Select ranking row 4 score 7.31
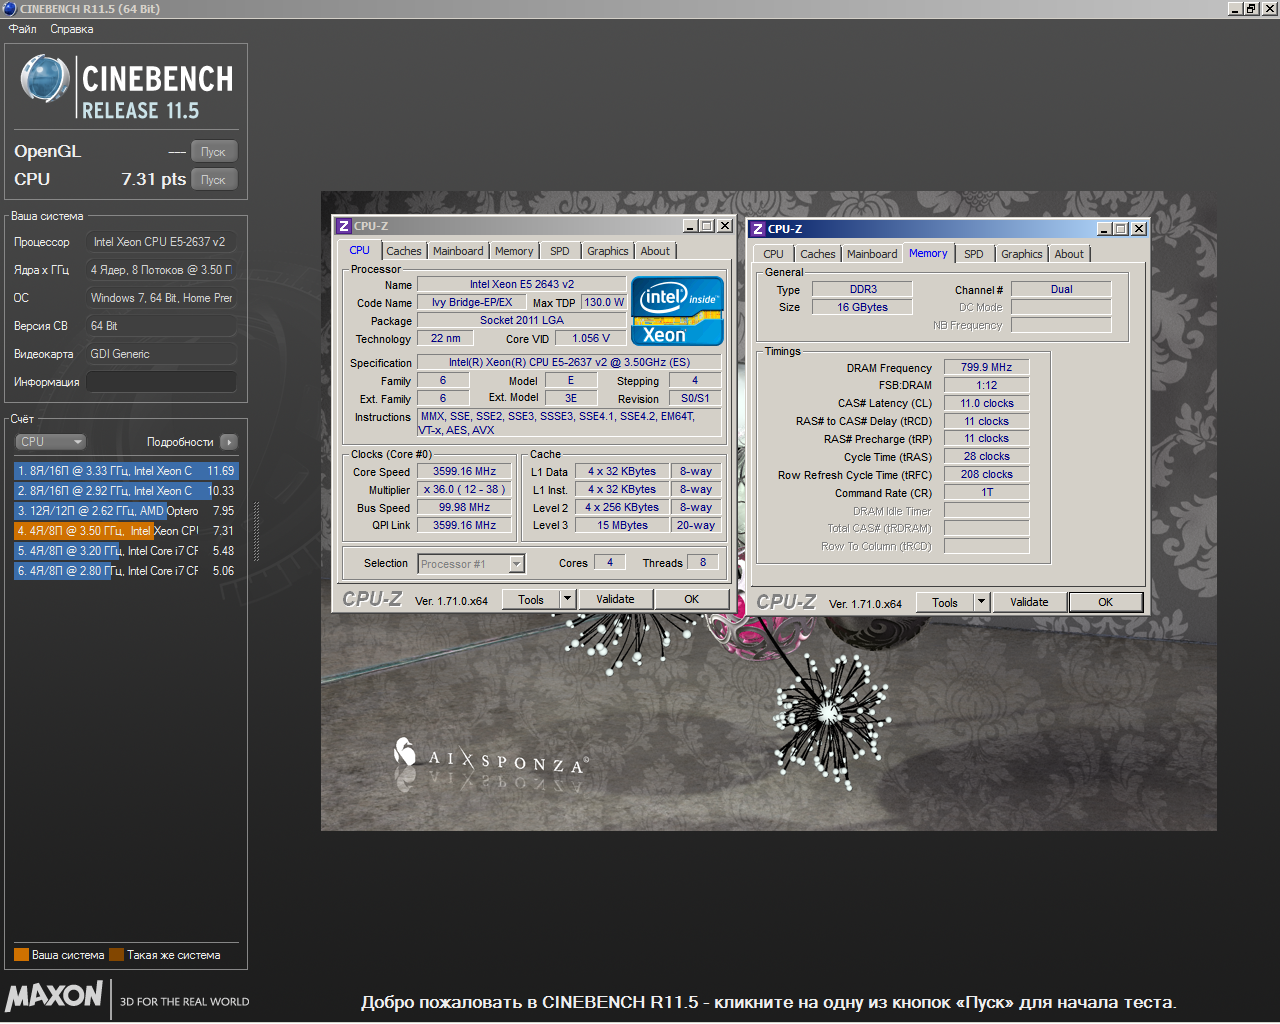Image resolution: width=1280 pixels, height=1024 pixels. tap(126, 531)
